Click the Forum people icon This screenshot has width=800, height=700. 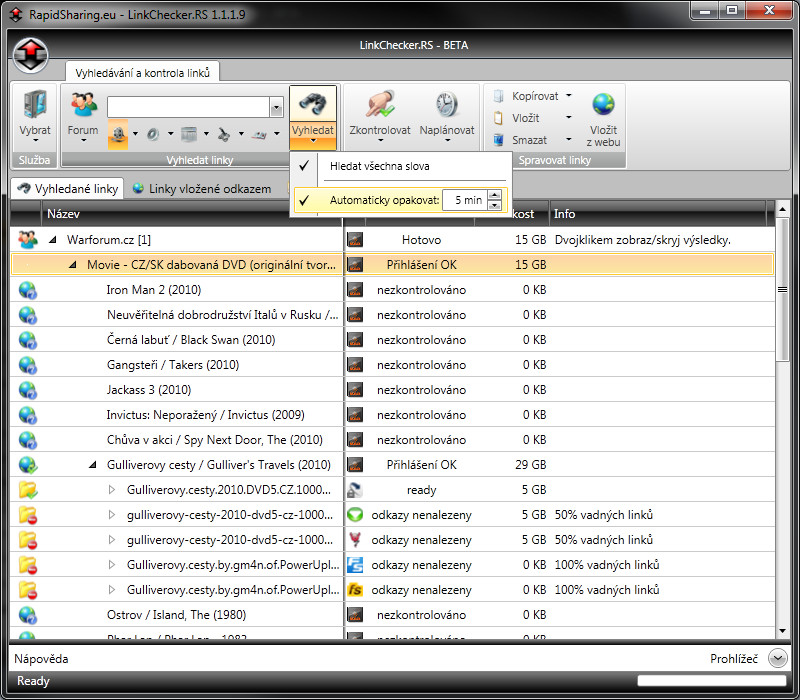(83, 104)
